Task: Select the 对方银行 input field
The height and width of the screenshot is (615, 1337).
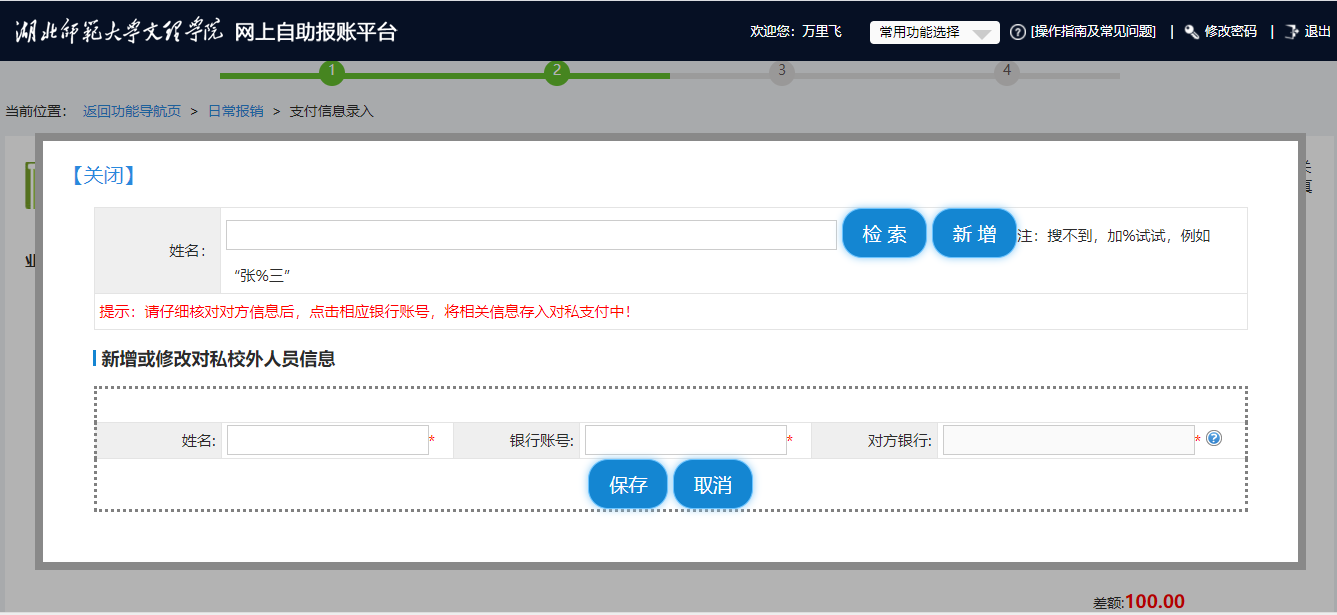Action: tap(1068, 440)
